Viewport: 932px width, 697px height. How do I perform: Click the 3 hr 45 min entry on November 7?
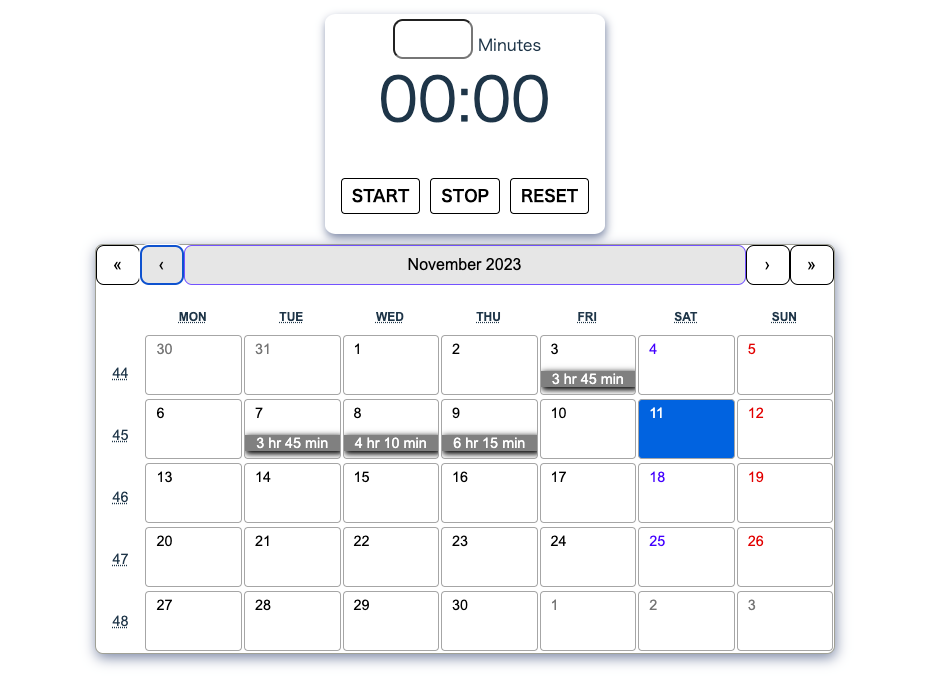(x=292, y=444)
